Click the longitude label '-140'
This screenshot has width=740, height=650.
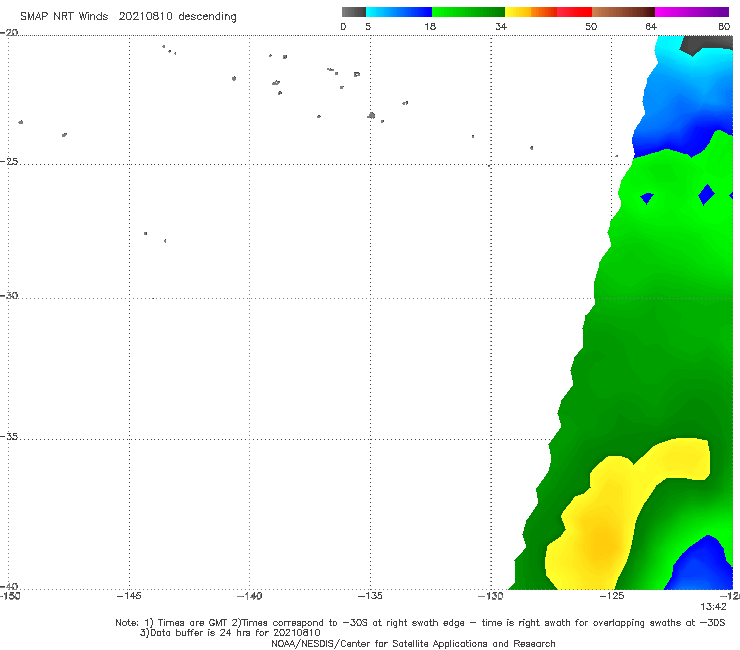pos(249,596)
